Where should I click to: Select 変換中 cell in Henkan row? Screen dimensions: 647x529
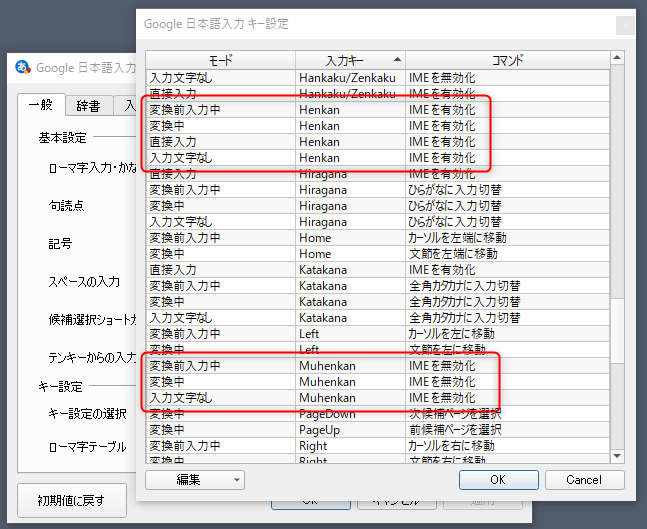click(221, 126)
